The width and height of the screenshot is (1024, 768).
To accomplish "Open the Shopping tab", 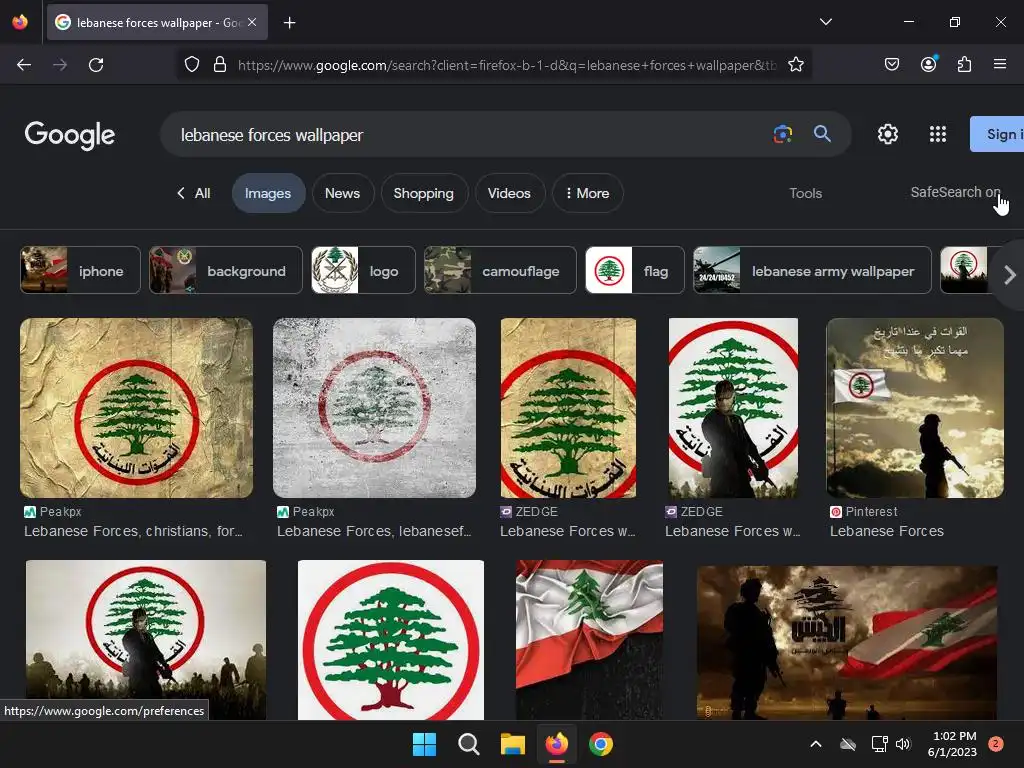I will coord(424,193).
